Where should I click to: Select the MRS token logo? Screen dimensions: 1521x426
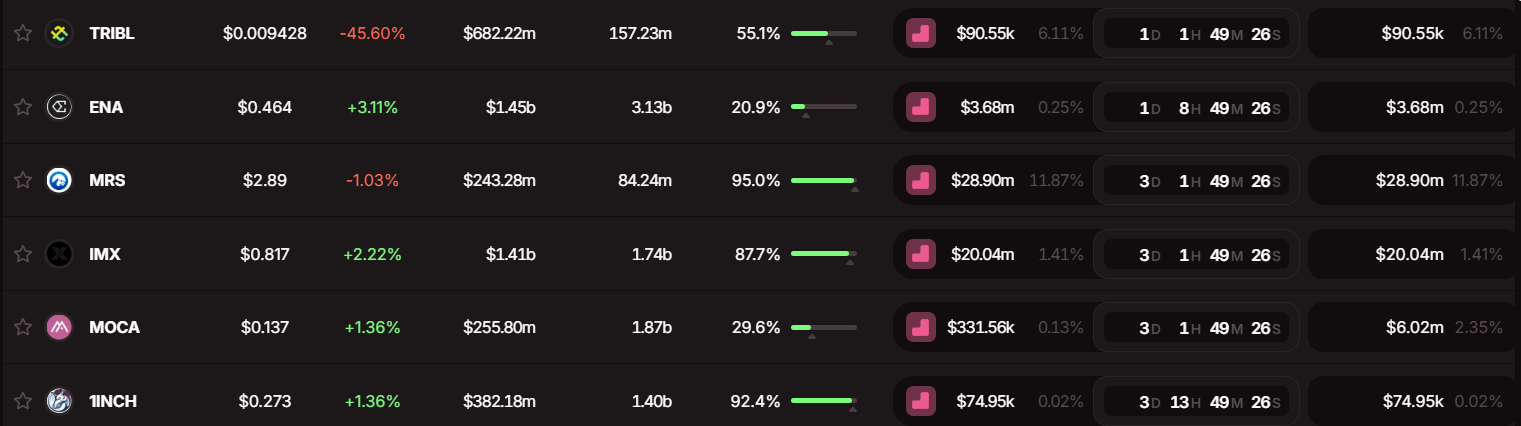(x=60, y=180)
